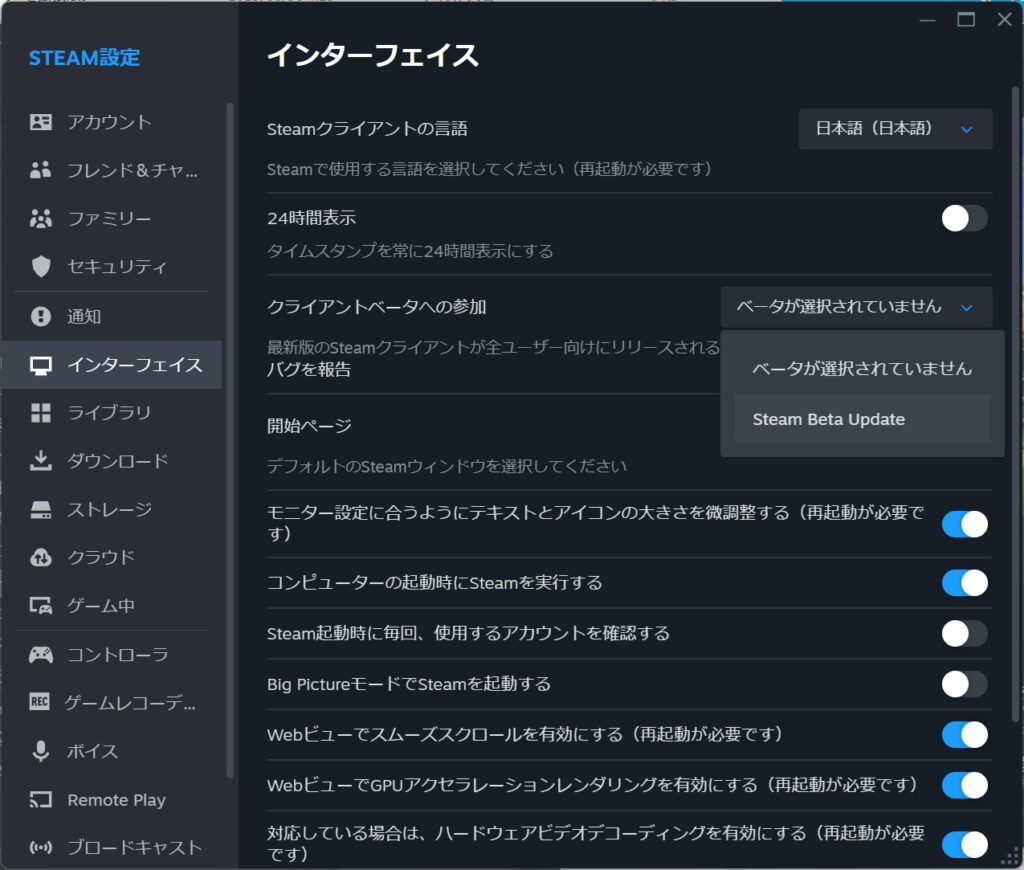Image resolution: width=1024 pixels, height=870 pixels.
Task: Open ダウンロード settings
Action: click(112, 461)
